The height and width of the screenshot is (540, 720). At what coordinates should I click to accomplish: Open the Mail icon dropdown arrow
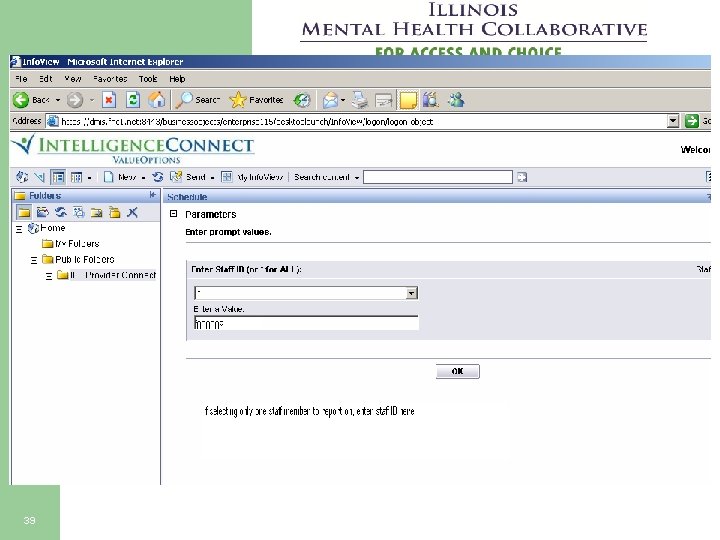(343, 100)
